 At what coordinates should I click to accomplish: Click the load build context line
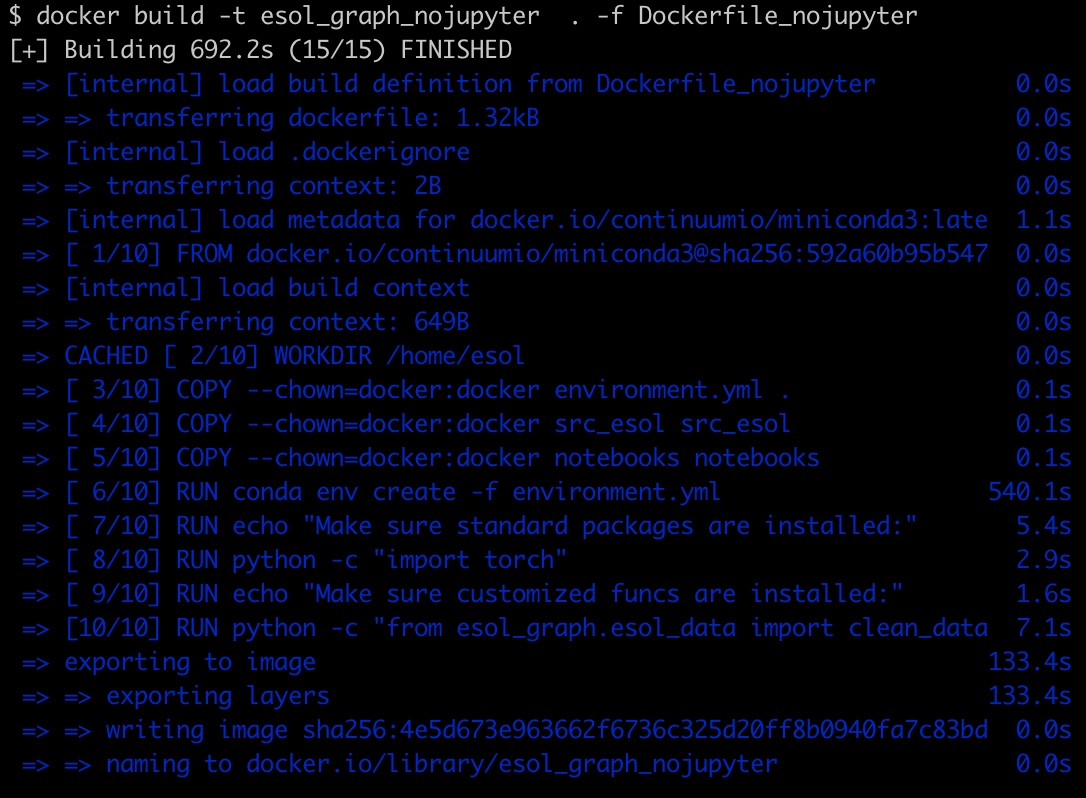coord(546,287)
